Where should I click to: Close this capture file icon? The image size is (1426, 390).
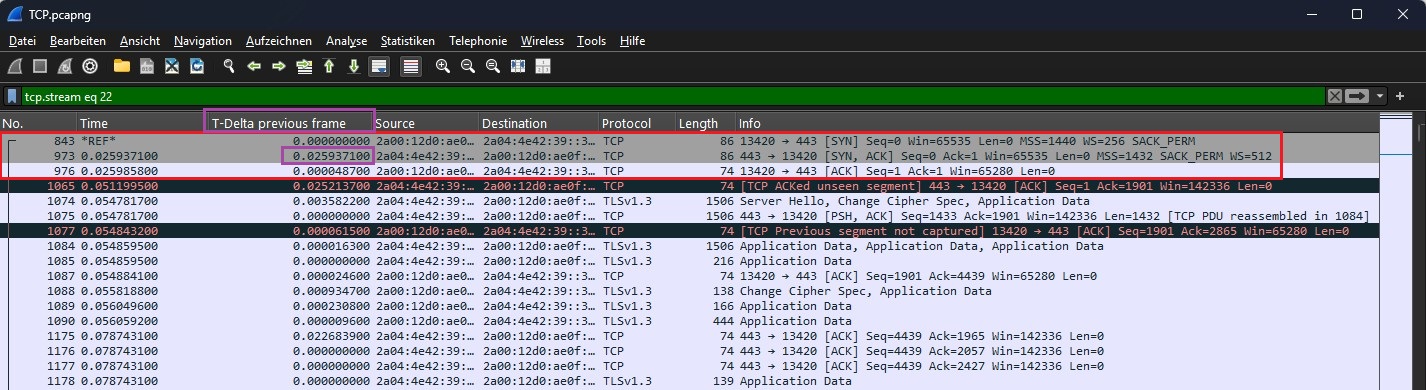coord(172,66)
